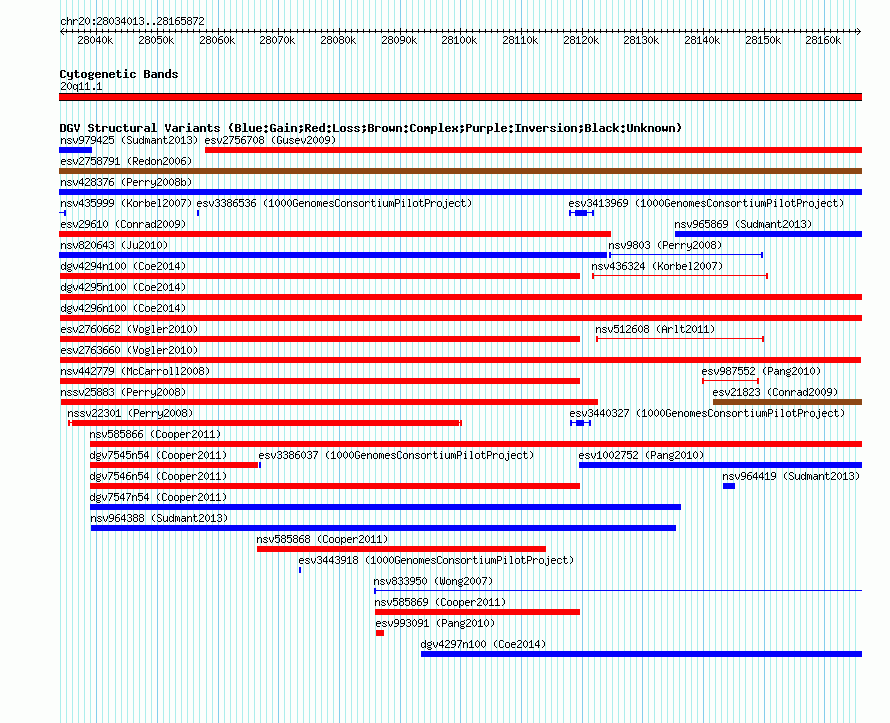Open nsv585868 (Cooper2011) label
The image size is (890, 723).
coord(322,539)
